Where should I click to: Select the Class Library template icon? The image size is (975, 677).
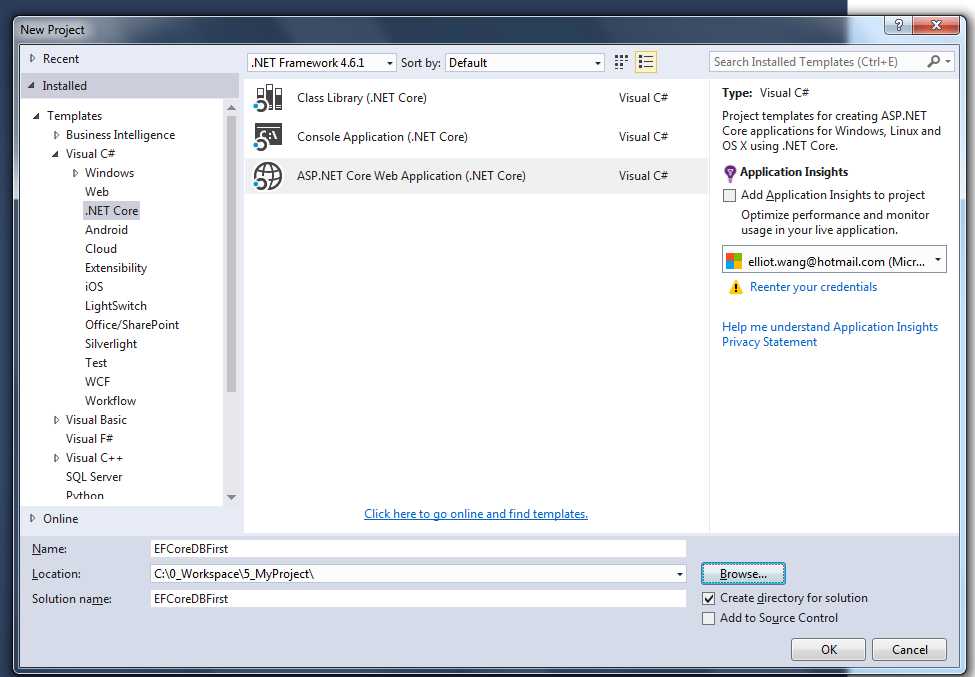click(268, 98)
